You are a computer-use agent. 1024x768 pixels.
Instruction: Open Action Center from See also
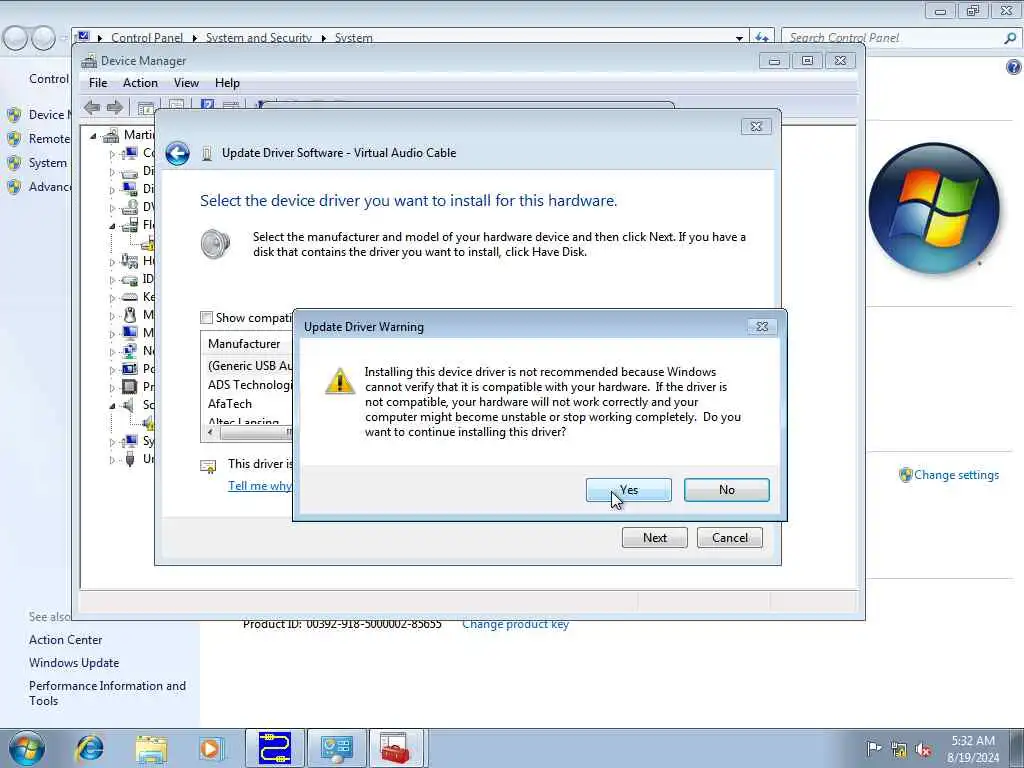pos(65,640)
